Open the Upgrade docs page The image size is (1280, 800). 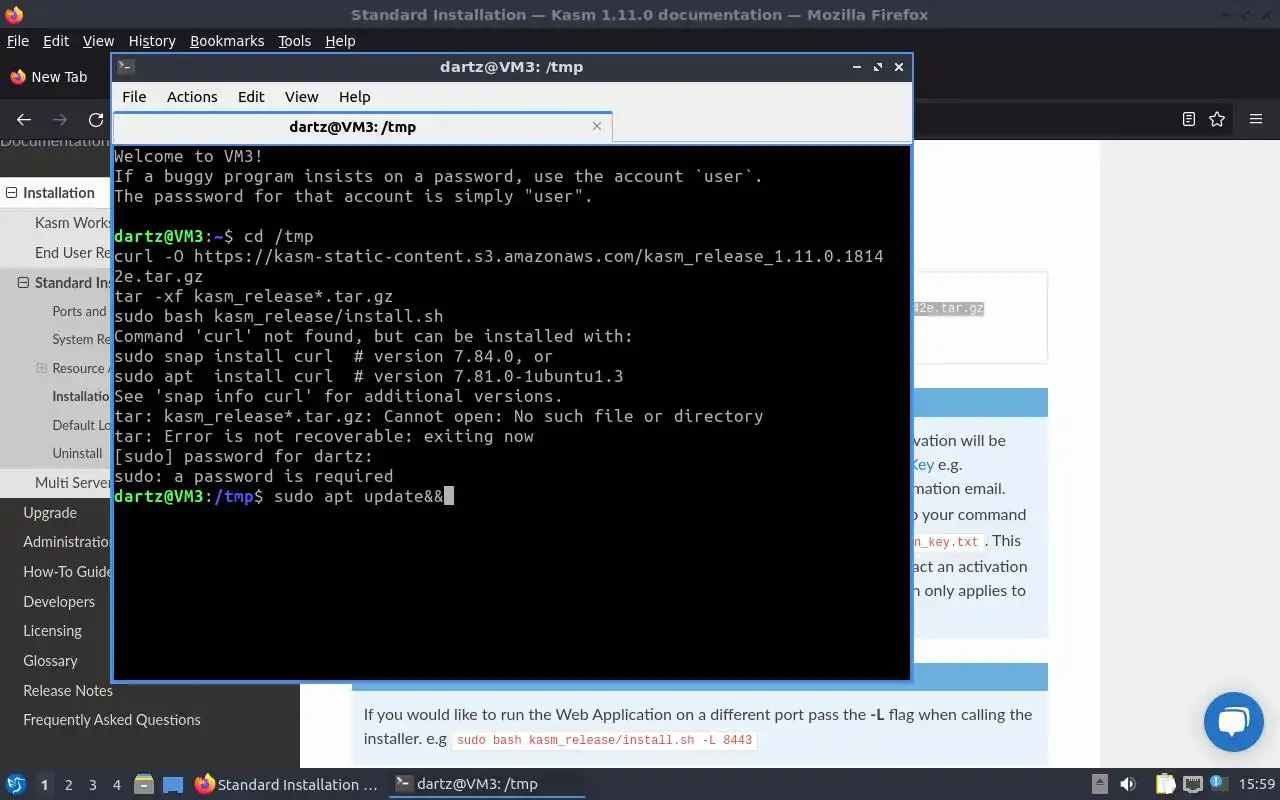pyautogui.click(x=50, y=513)
